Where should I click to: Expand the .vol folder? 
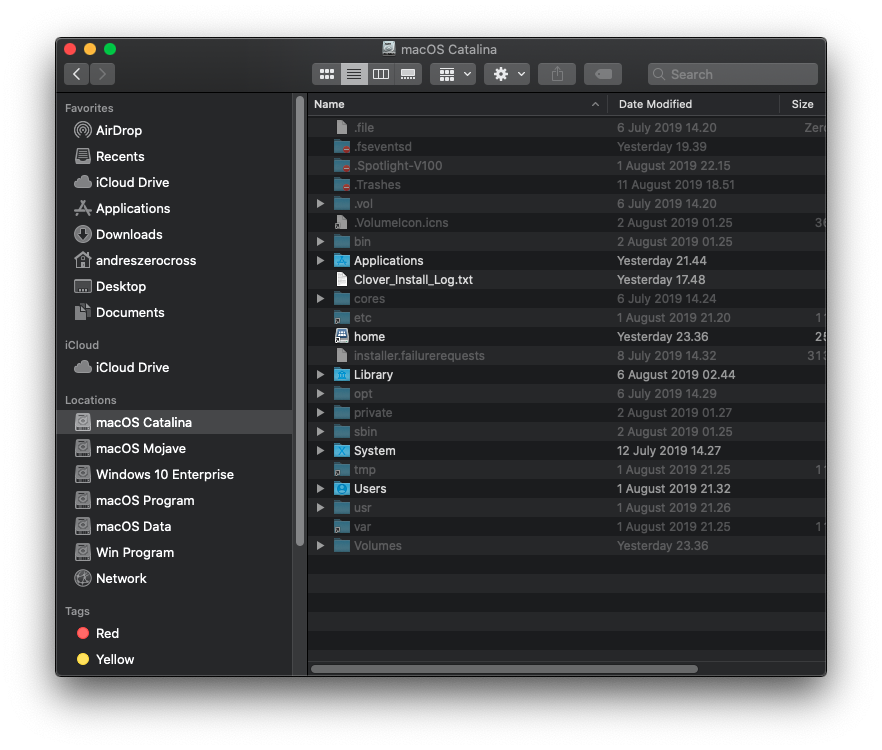click(x=320, y=204)
